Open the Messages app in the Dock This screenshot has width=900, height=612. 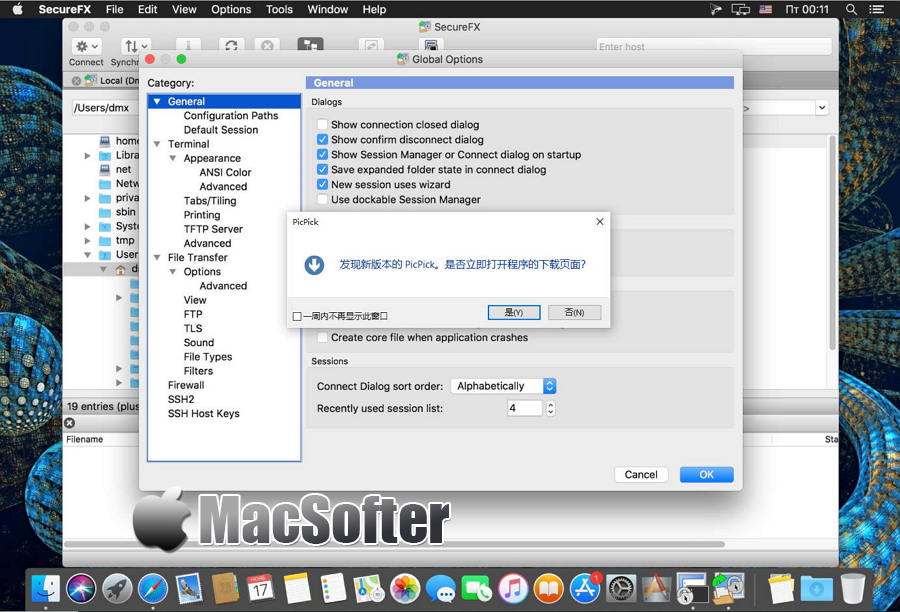coord(441,588)
